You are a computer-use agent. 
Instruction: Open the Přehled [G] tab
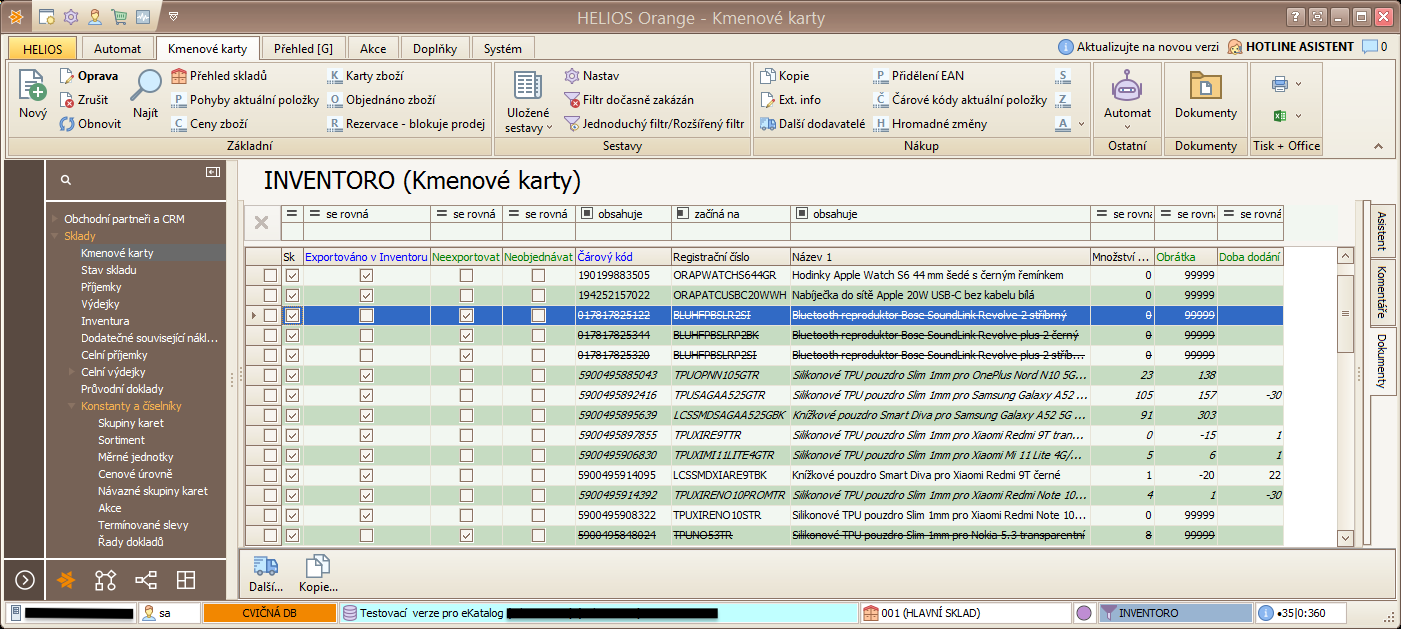point(303,49)
